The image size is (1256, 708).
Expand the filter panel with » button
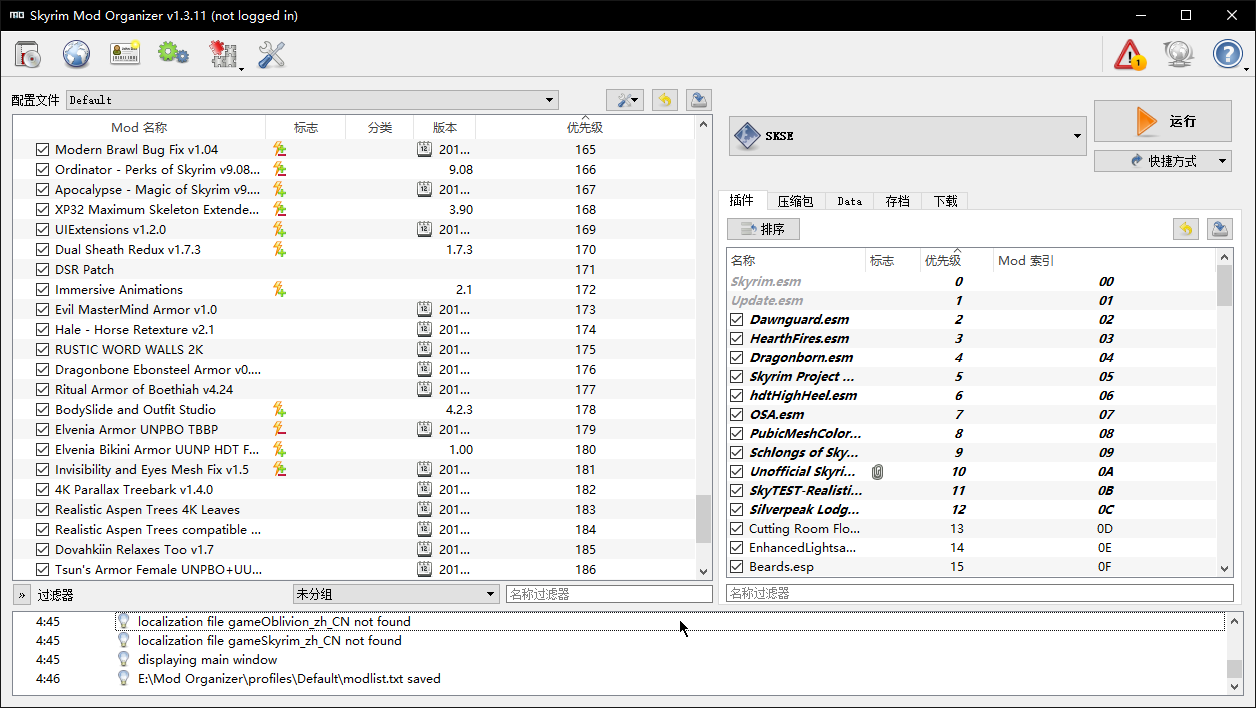22,594
